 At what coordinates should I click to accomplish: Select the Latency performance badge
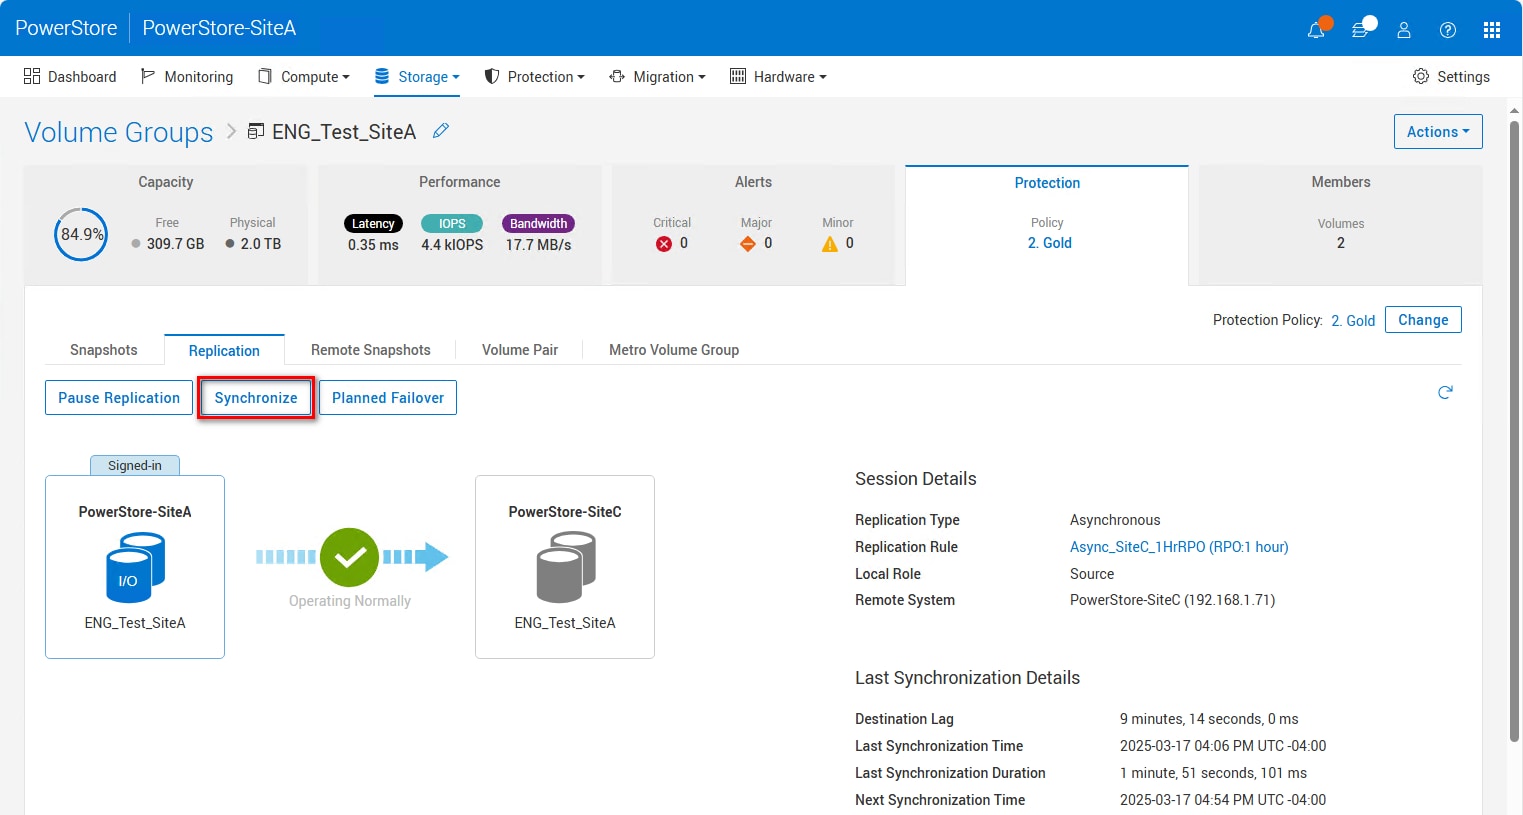373,224
